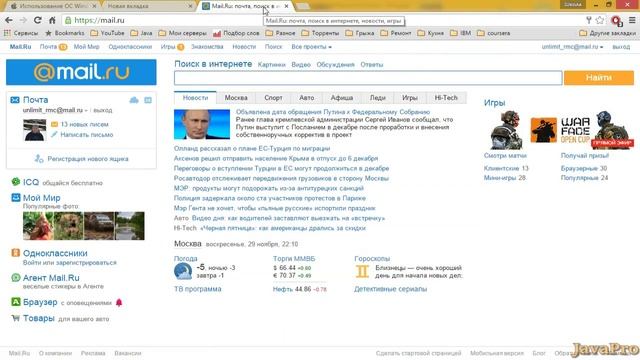Viewport: 640px width, 360px height.
Task: Open the coursera bookmarks folder
Action: (493, 33)
